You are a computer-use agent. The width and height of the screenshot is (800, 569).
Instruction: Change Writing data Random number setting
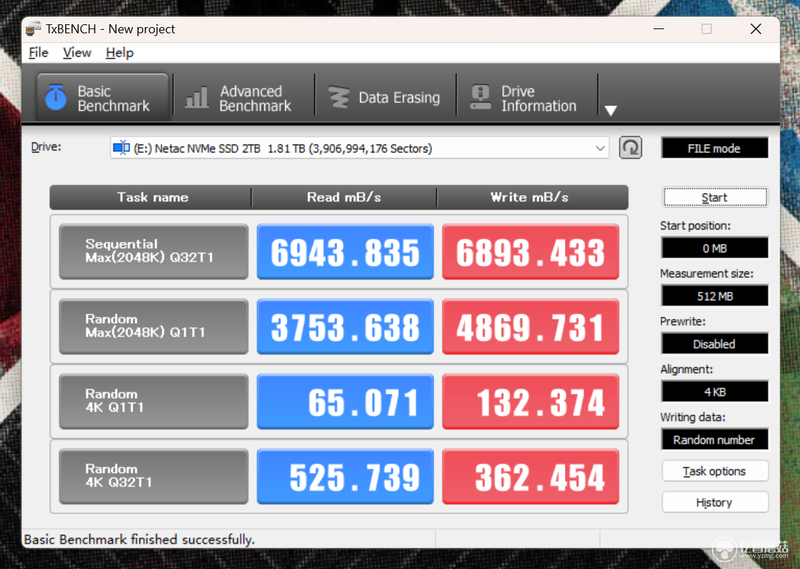(x=714, y=439)
